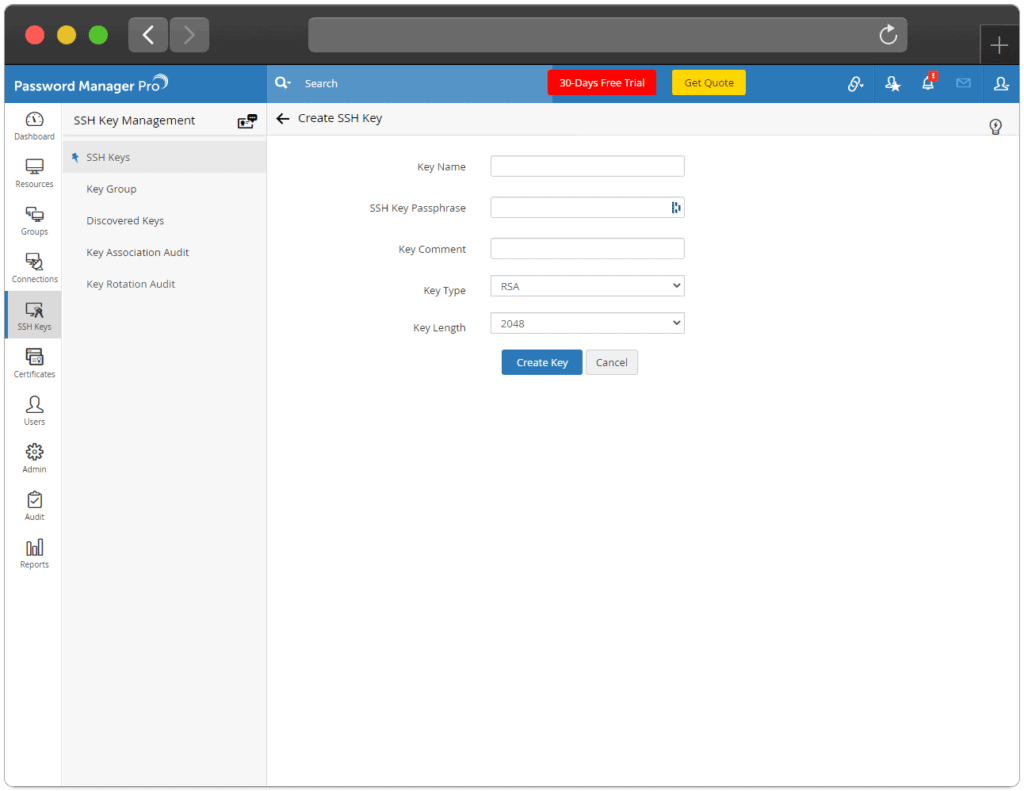Click the browser forward arrow

[x=189, y=35]
